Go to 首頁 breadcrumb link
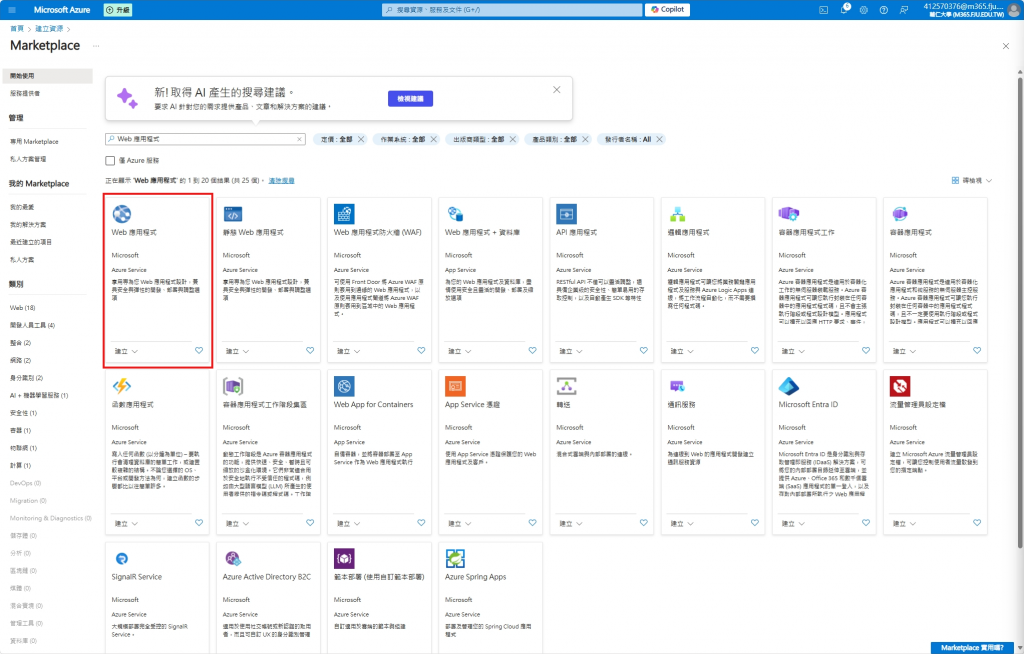This screenshot has width=1024, height=654. click(x=17, y=29)
